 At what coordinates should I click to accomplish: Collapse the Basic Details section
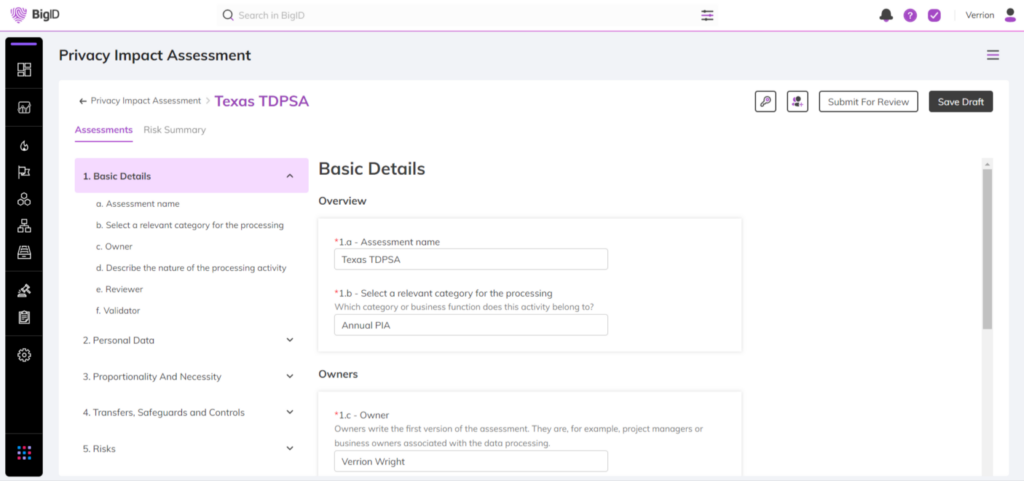tap(290, 176)
